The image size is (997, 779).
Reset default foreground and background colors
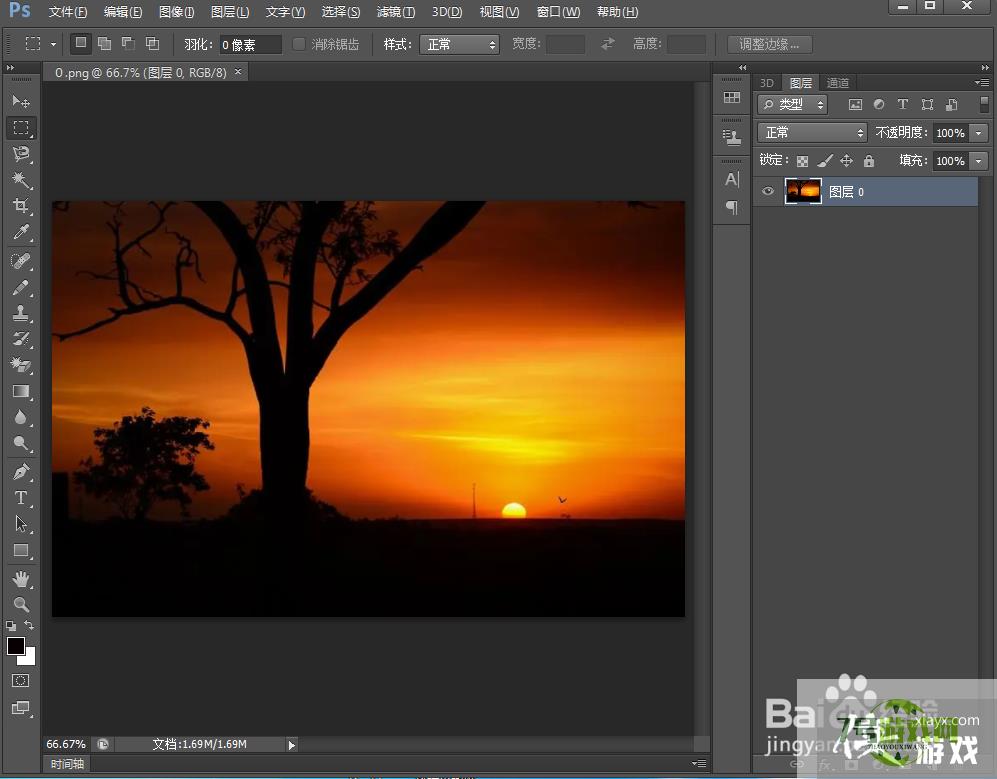(x=11, y=626)
